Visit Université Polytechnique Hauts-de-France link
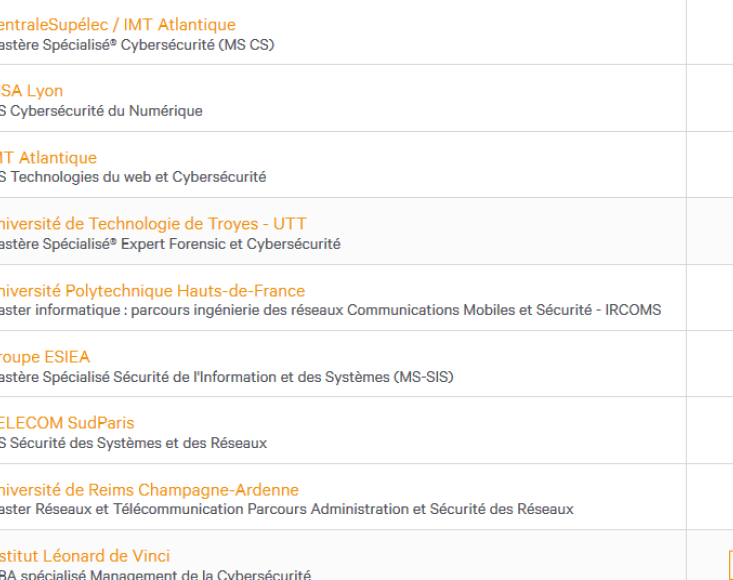733x580 pixels. [152, 291]
